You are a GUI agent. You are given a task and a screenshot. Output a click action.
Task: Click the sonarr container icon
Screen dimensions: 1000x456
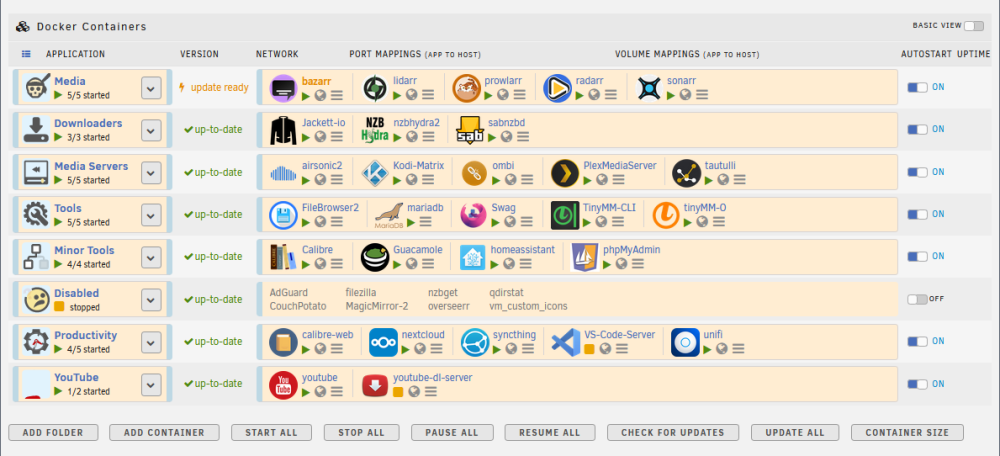(x=649, y=88)
